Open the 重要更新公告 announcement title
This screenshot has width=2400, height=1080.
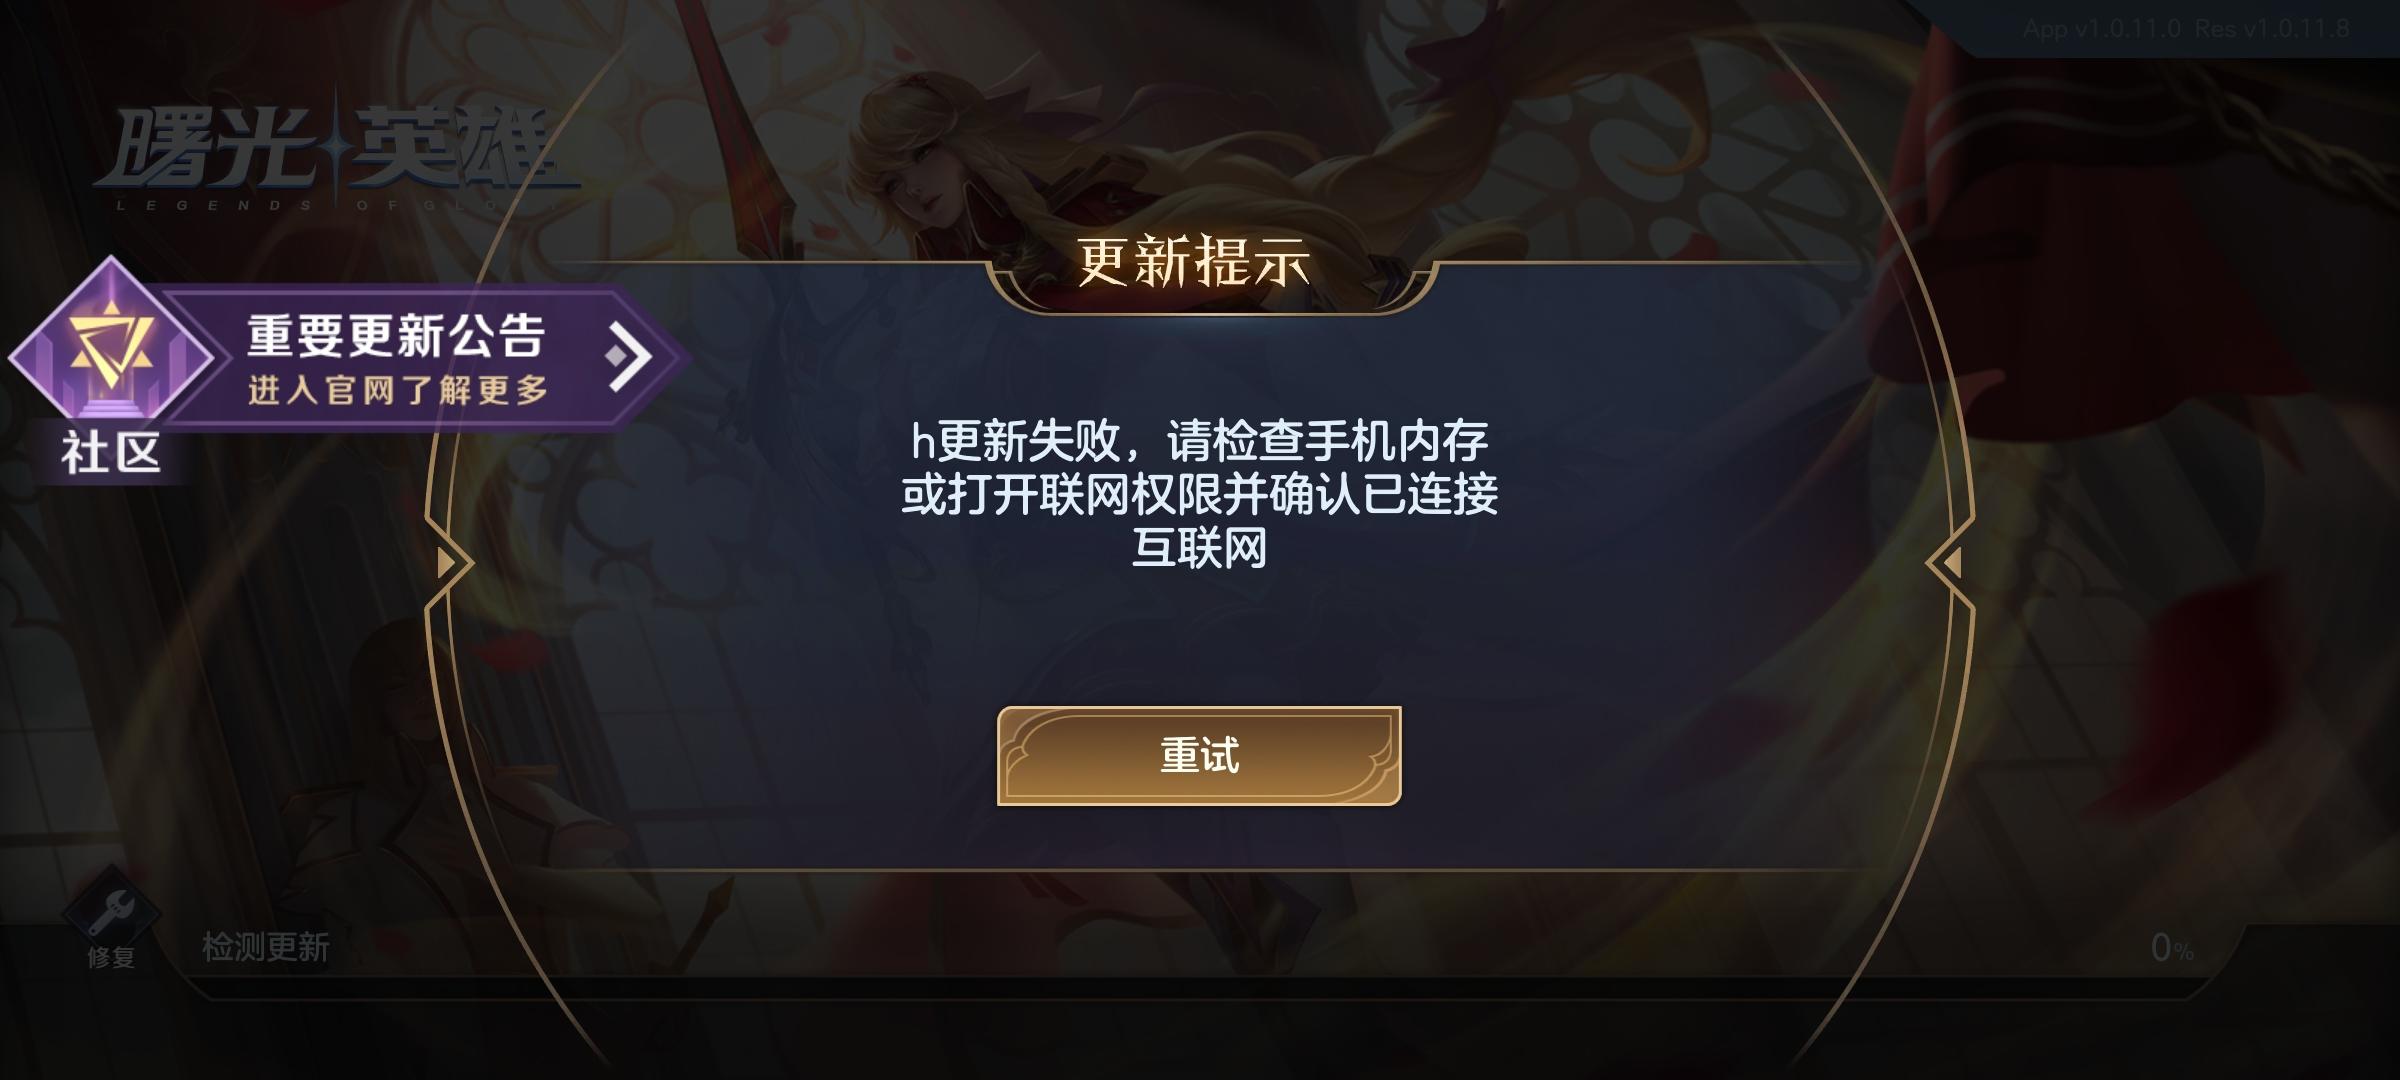[x=396, y=335]
